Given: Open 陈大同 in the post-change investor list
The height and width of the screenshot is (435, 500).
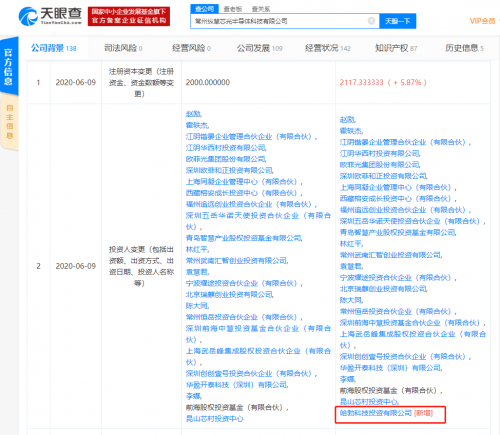Looking at the screenshot, I should tap(351, 300).
